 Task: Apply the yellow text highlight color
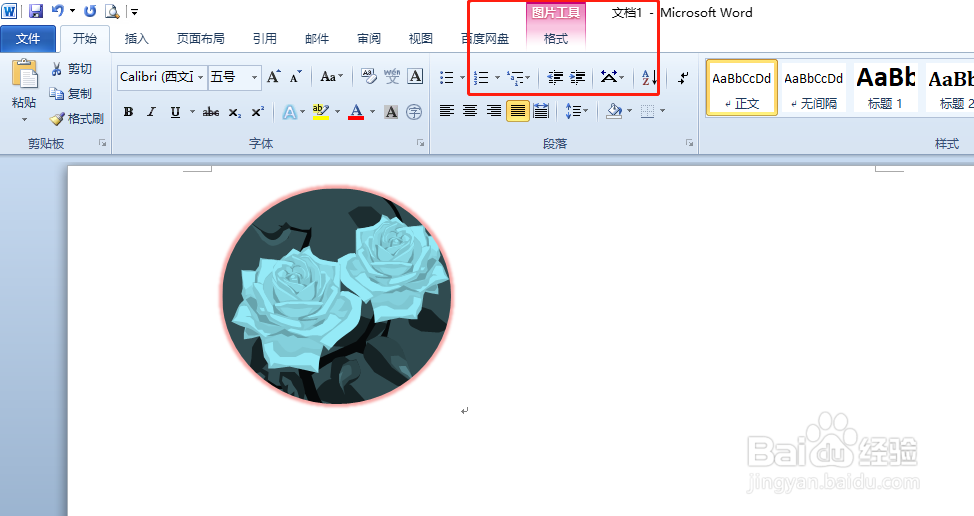tap(321, 112)
